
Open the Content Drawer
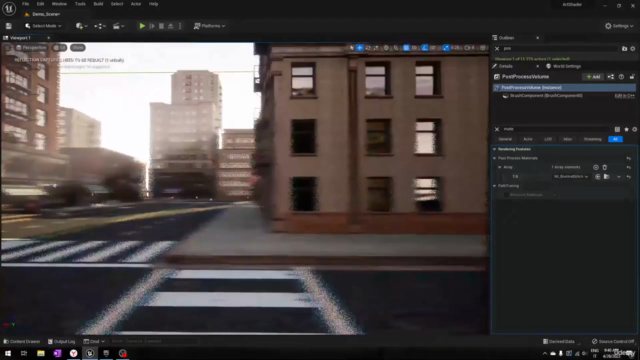(x=22, y=342)
